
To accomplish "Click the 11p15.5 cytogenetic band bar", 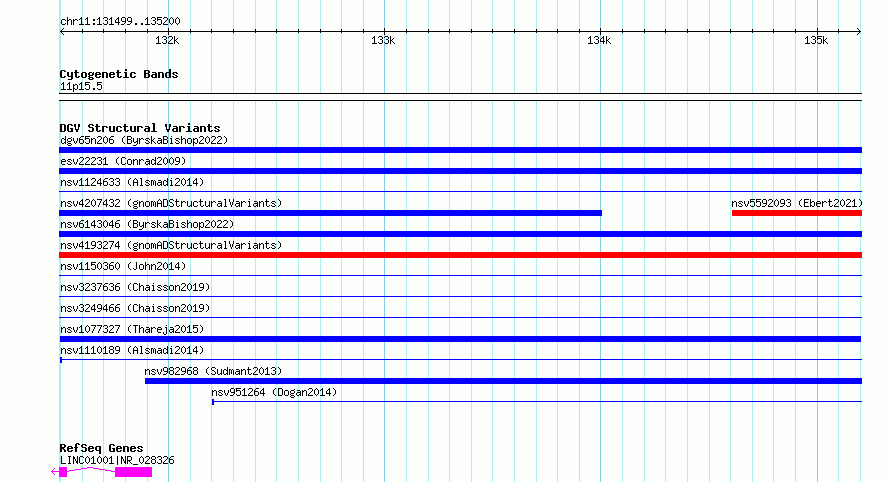I will 460,97.
